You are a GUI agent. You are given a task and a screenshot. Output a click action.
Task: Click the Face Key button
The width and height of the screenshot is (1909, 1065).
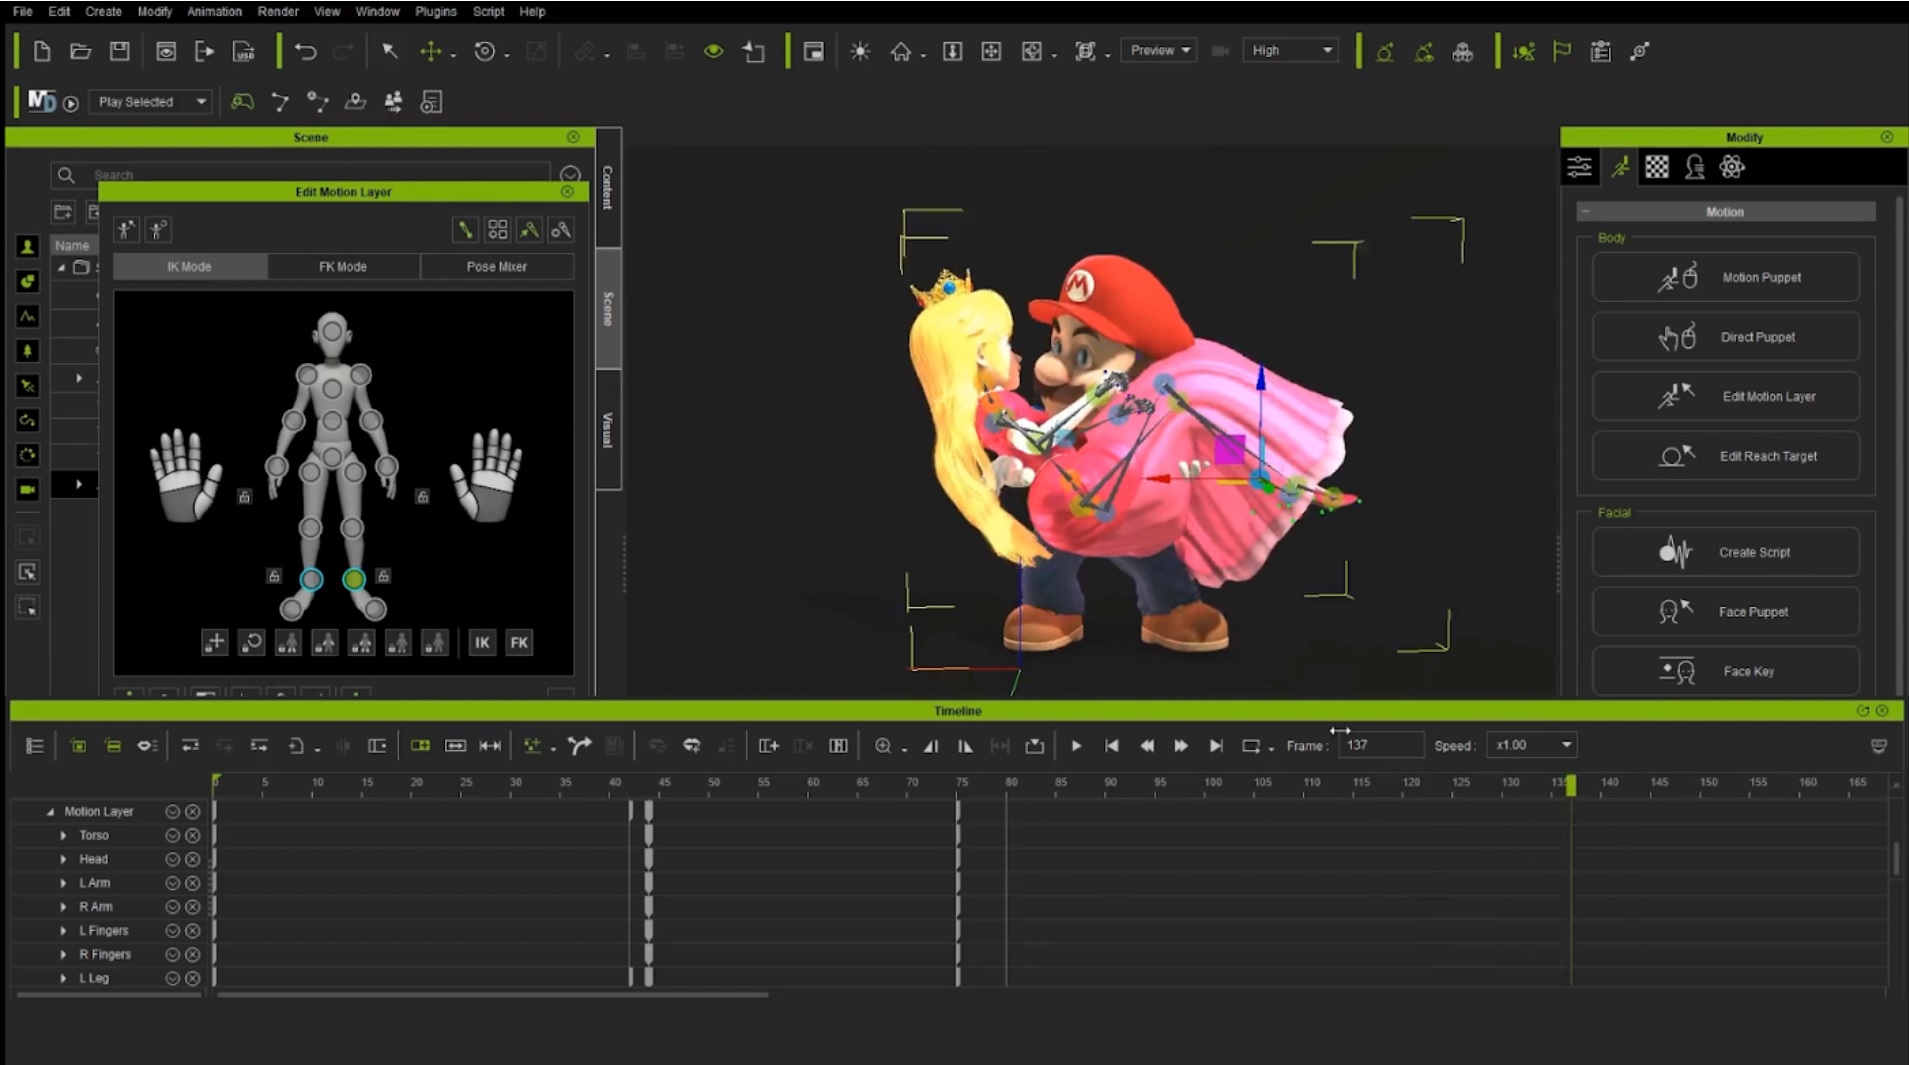(1726, 671)
